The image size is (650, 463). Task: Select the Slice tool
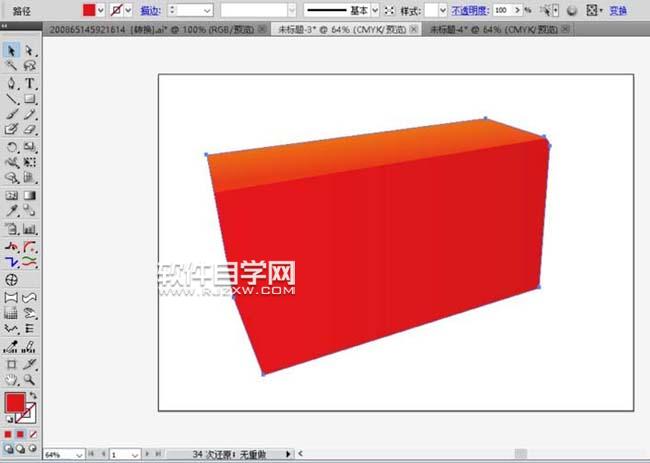[29, 364]
